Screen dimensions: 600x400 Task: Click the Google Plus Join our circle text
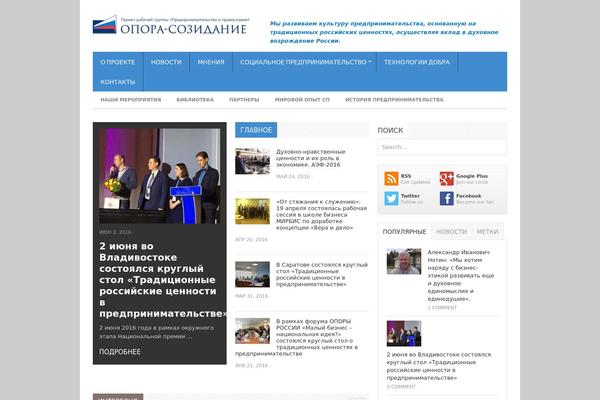472,182
